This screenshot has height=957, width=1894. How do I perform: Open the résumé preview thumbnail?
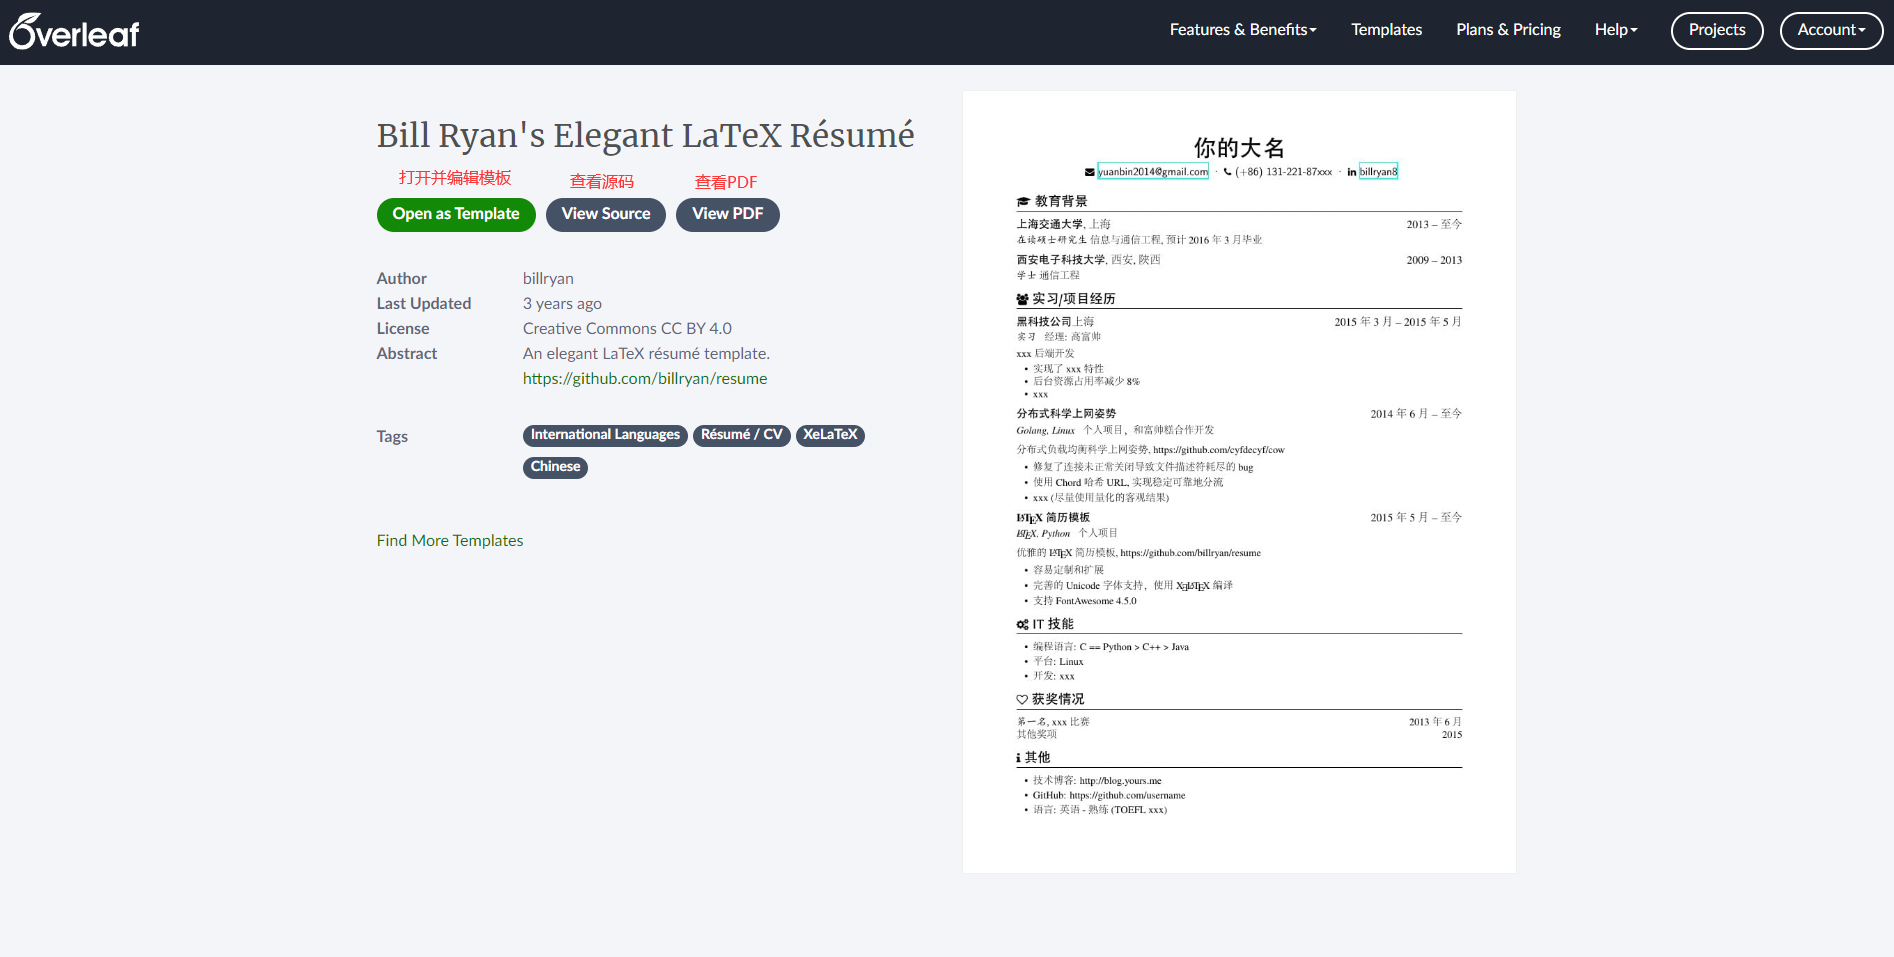coord(1239,482)
